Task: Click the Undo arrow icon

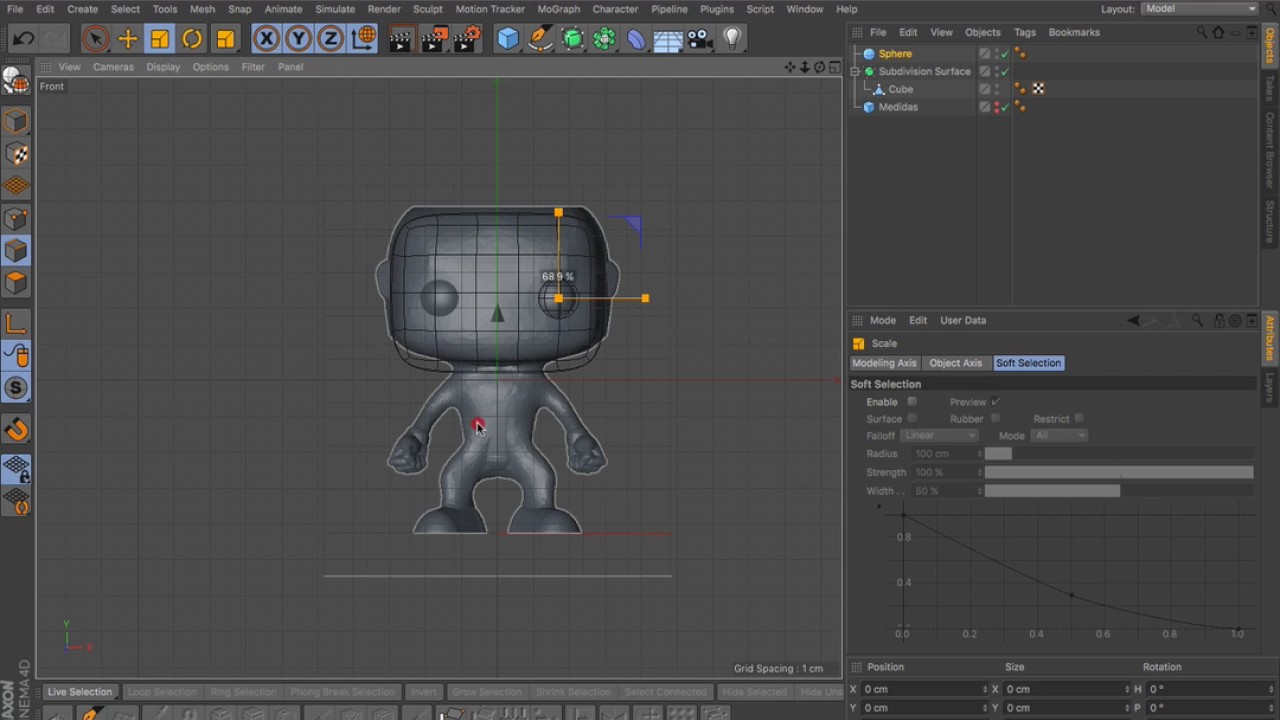Action: click(x=24, y=39)
